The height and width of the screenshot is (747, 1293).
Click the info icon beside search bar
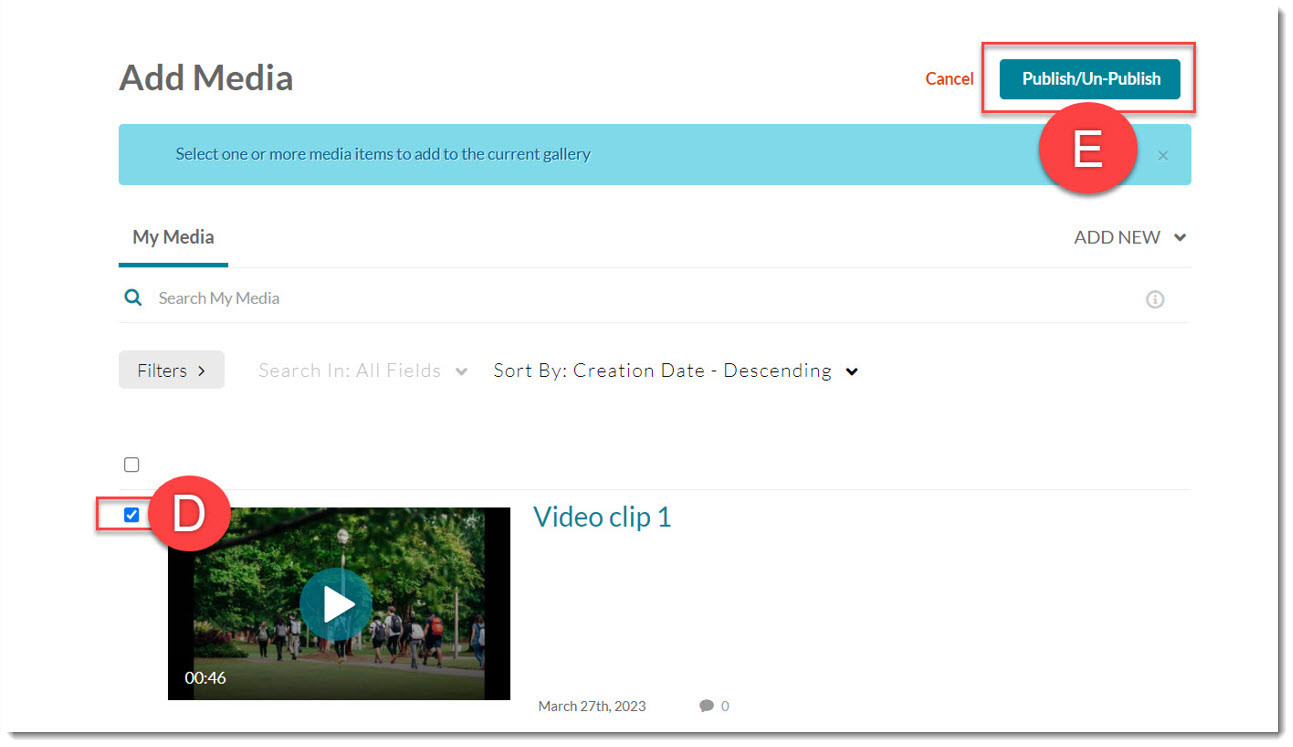[1154, 299]
